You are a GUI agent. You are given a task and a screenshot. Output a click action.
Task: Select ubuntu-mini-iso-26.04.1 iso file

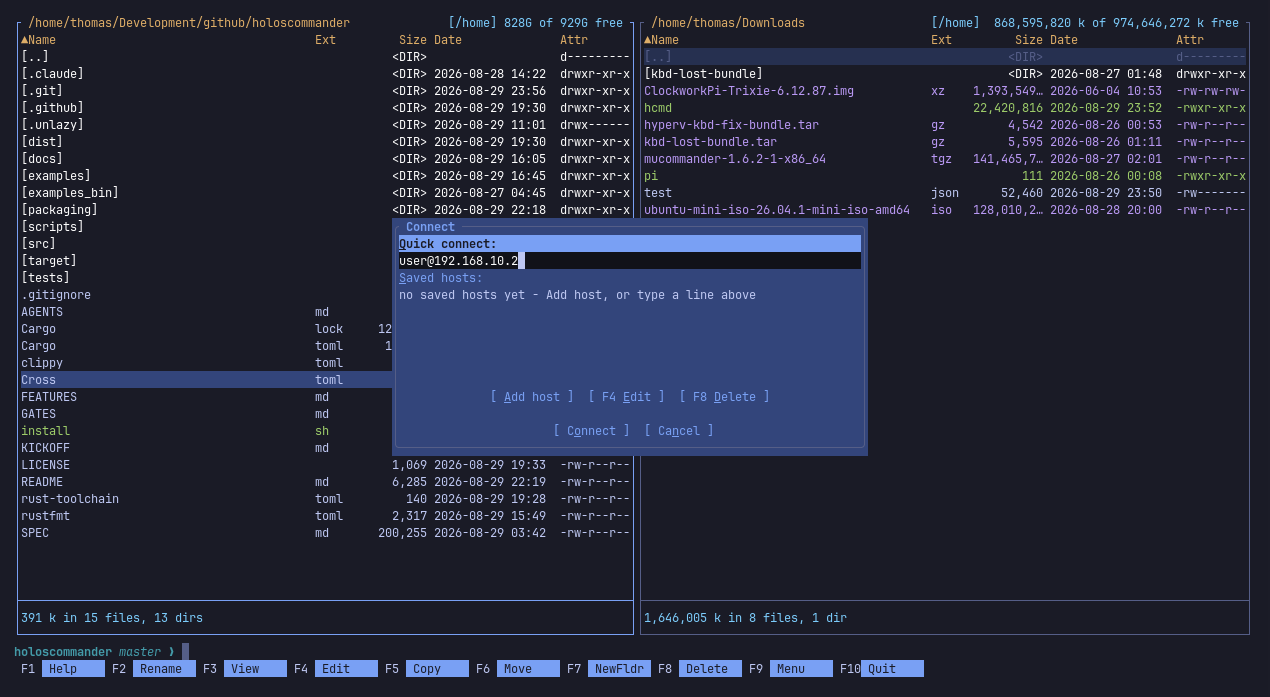coord(945,210)
